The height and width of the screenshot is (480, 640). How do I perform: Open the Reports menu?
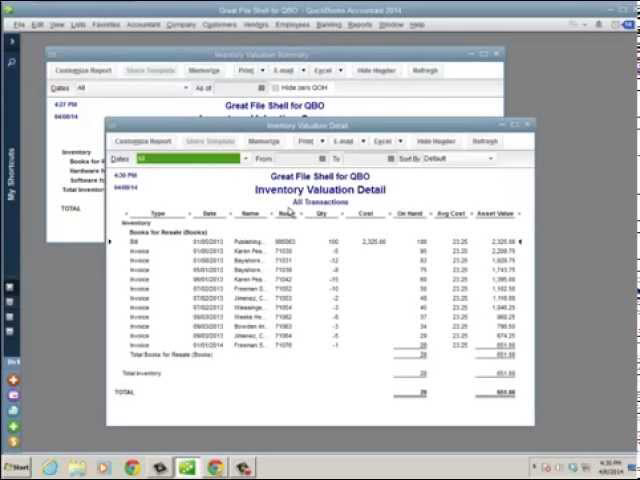click(x=359, y=24)
